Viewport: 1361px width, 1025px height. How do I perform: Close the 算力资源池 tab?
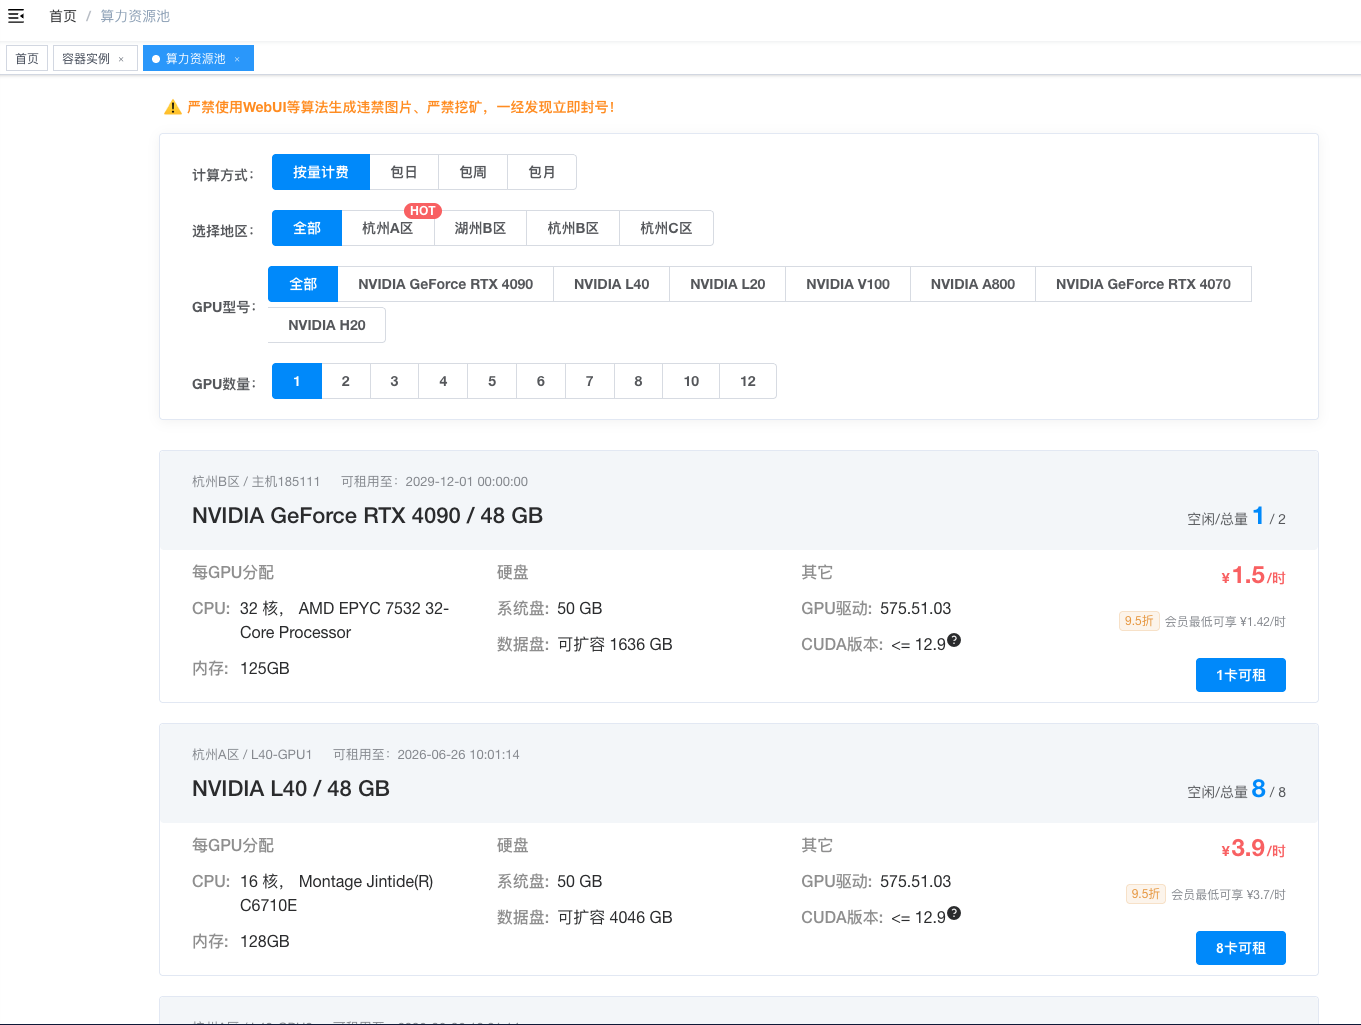237,59
